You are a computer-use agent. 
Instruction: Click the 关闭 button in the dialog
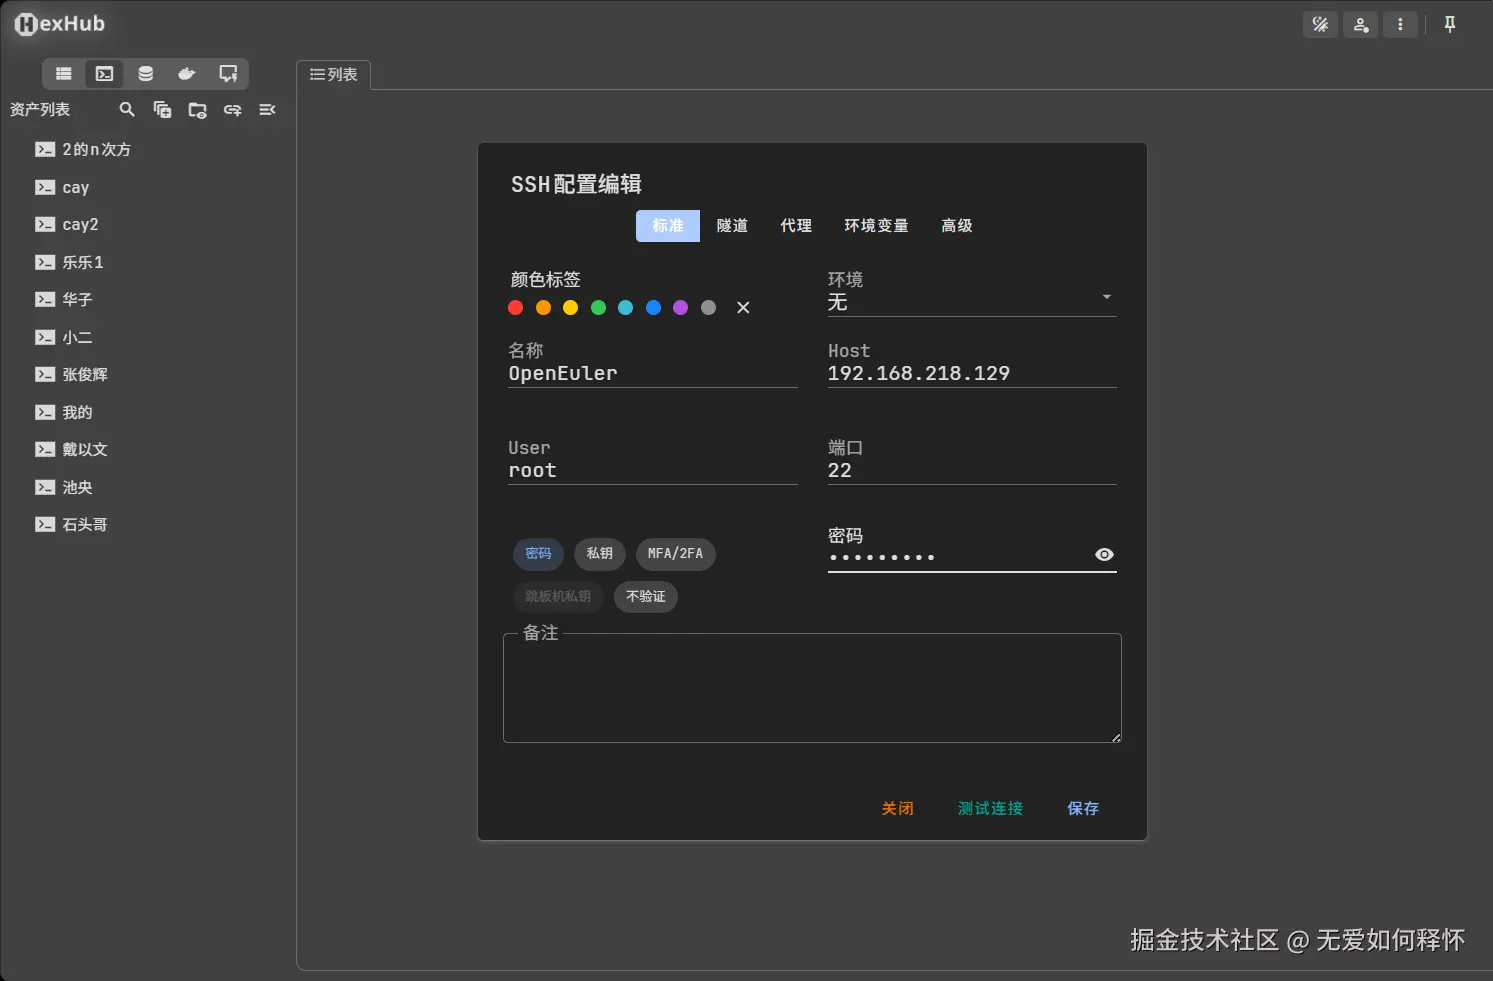897,809
